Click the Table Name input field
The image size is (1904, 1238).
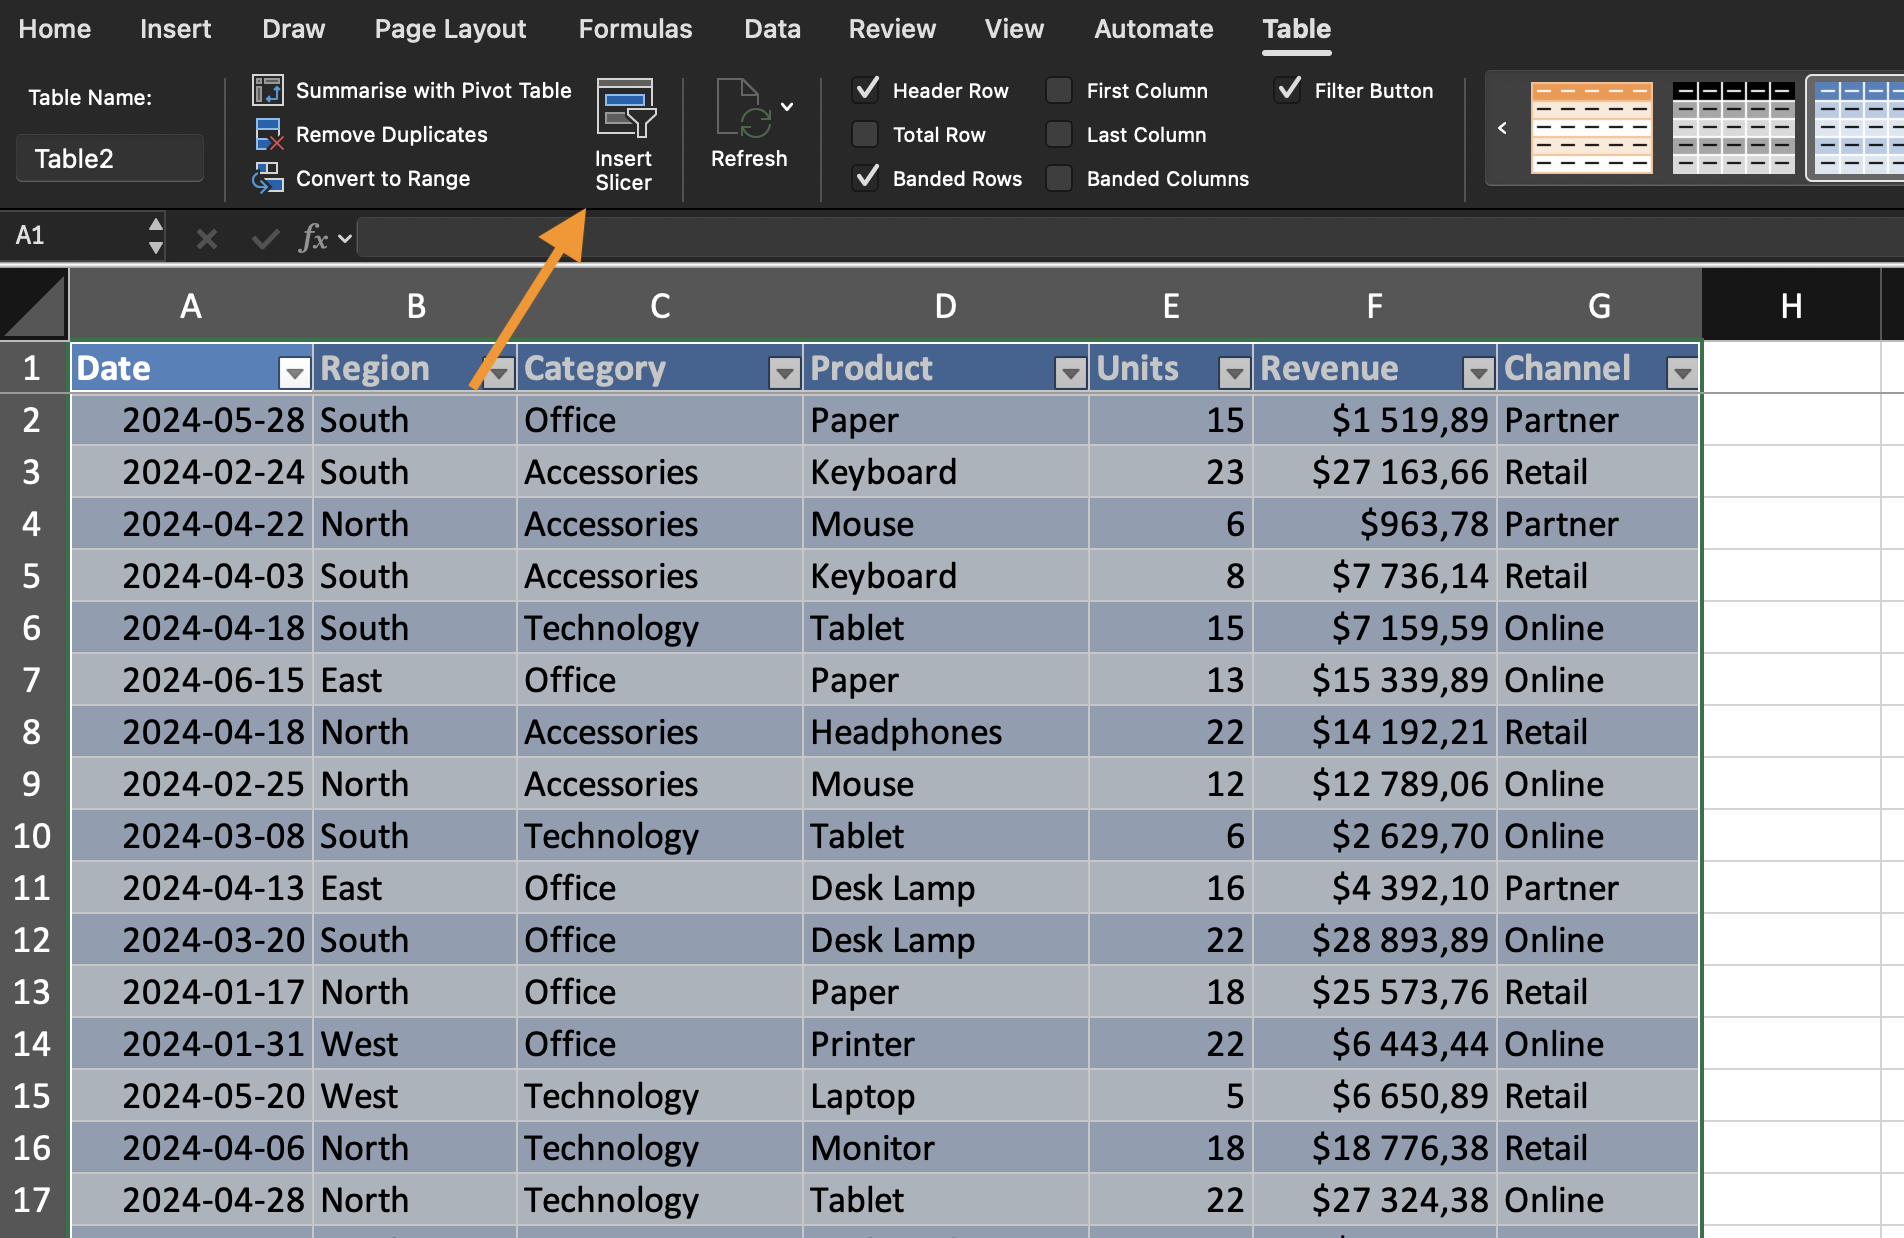click(x=110, y=159)
